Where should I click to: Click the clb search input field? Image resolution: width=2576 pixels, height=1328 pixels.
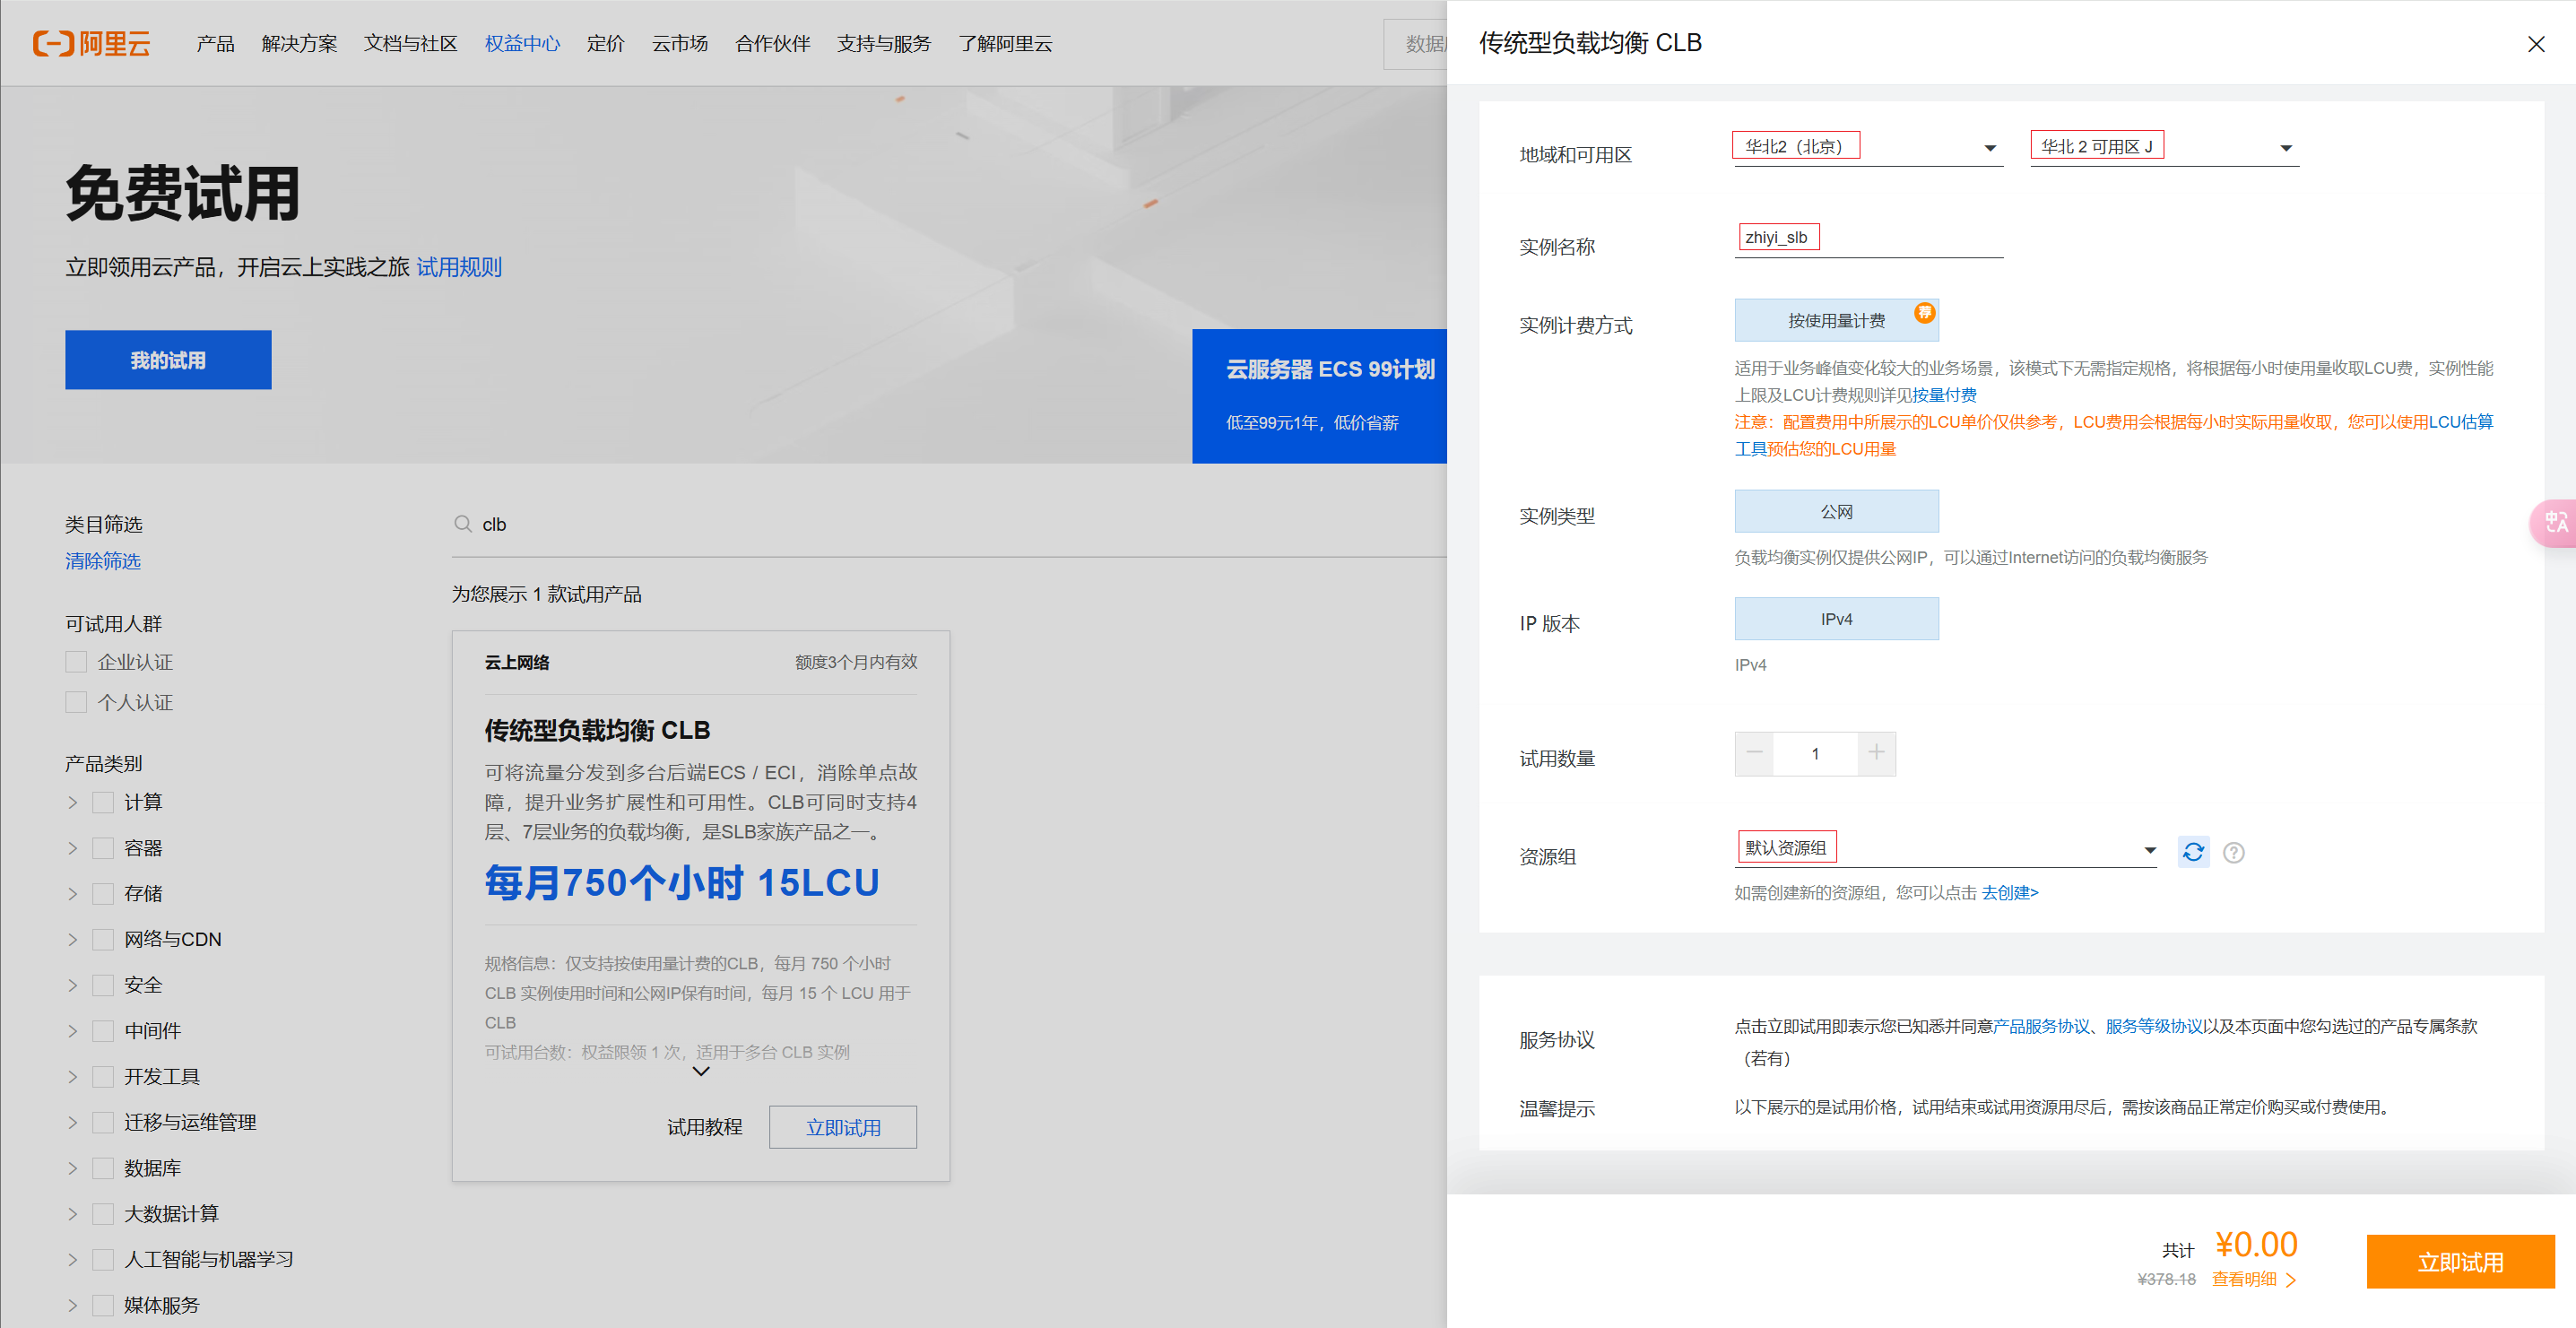click(x=949, y=524)
